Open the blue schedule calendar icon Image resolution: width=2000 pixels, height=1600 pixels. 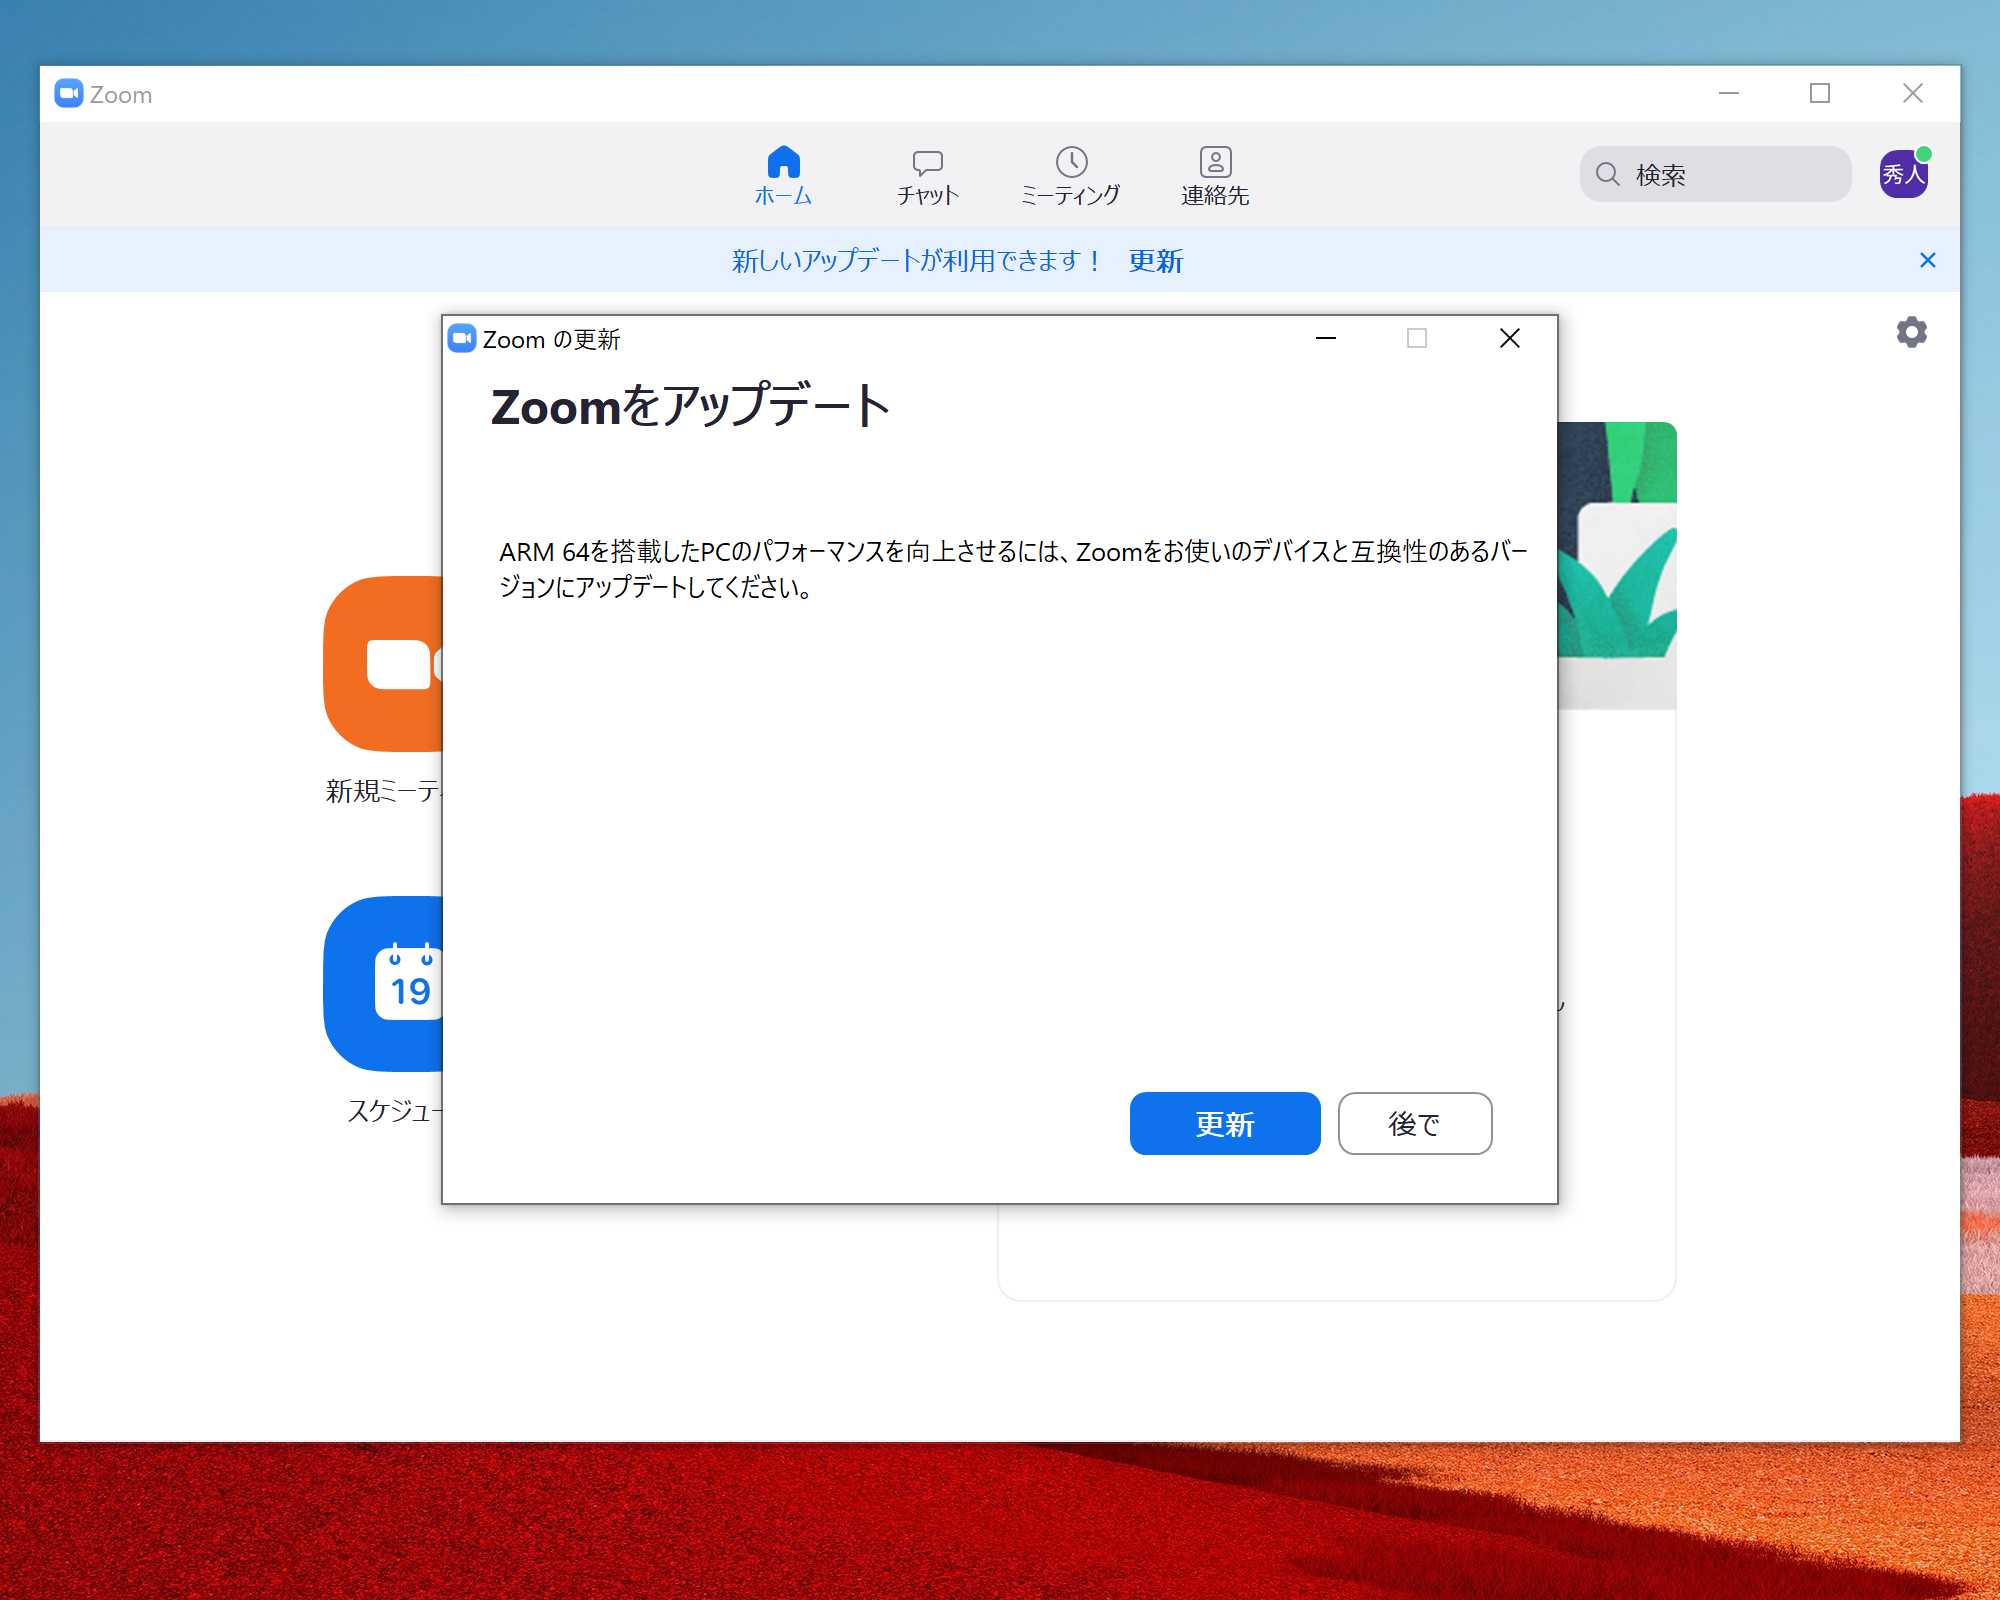coord(384,984)
